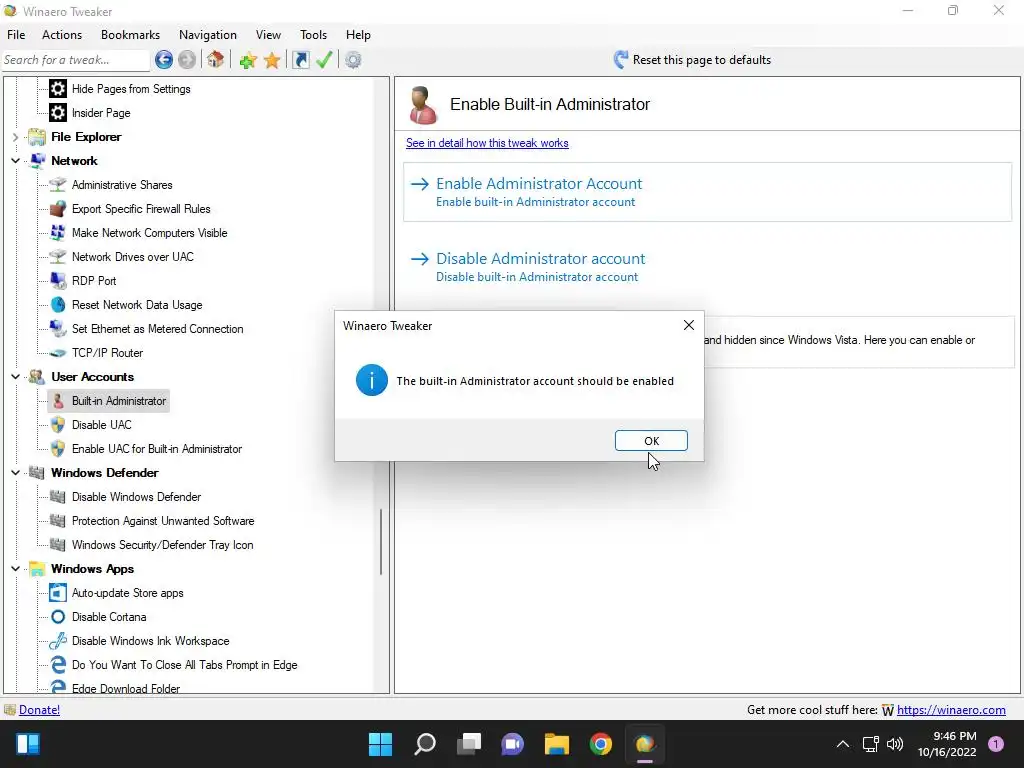Open the Navigation menu
The height and width of the screenshot is (768, 1024).
point(208,35)
